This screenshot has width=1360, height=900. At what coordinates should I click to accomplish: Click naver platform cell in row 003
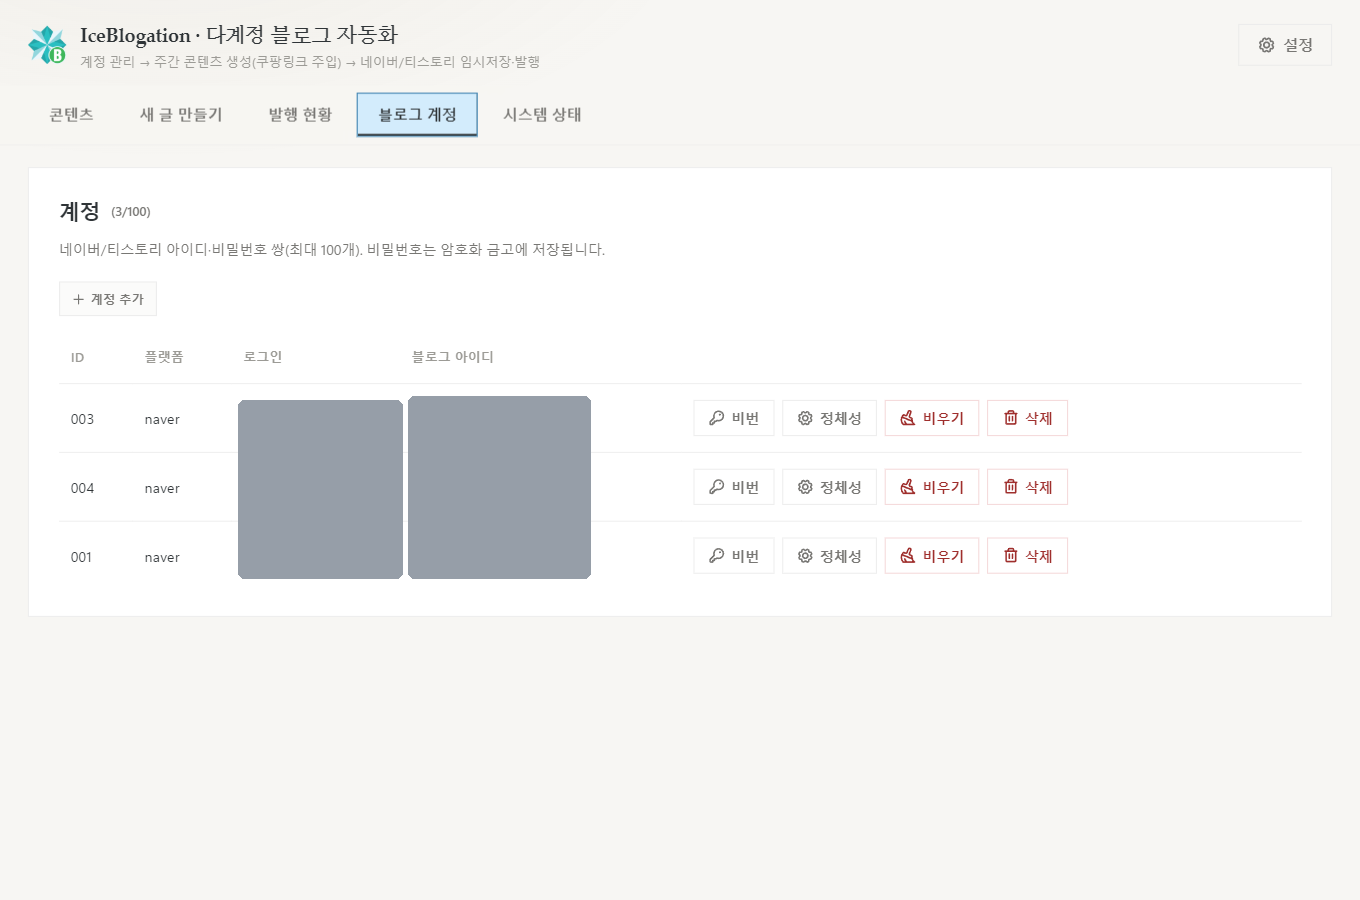coord(162,420)
